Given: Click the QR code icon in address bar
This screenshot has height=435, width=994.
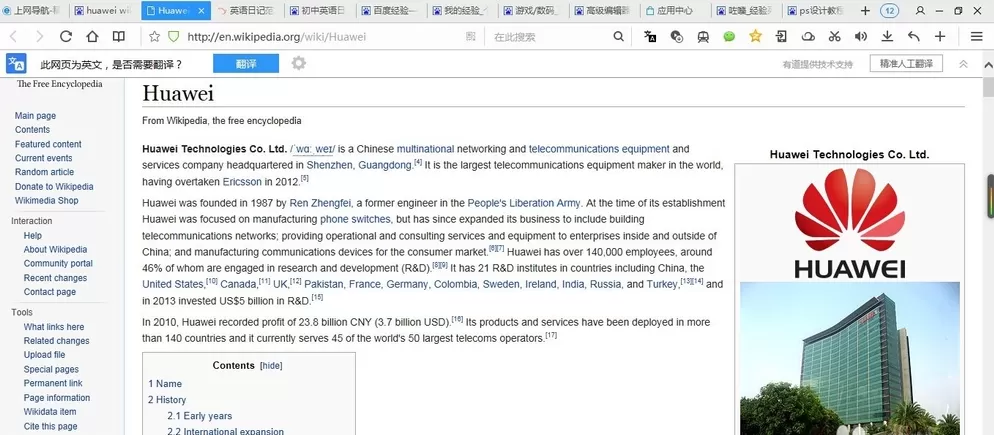Looking at the screenshot, I should (470, 37).
